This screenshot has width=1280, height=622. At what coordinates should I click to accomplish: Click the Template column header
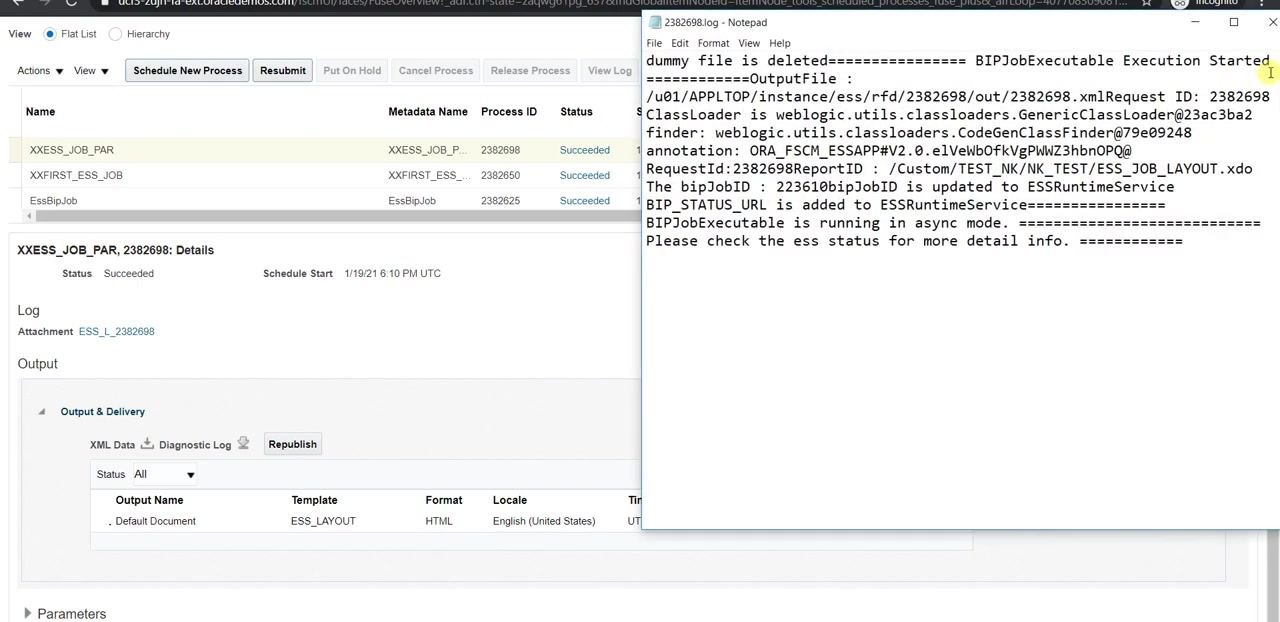314,500
